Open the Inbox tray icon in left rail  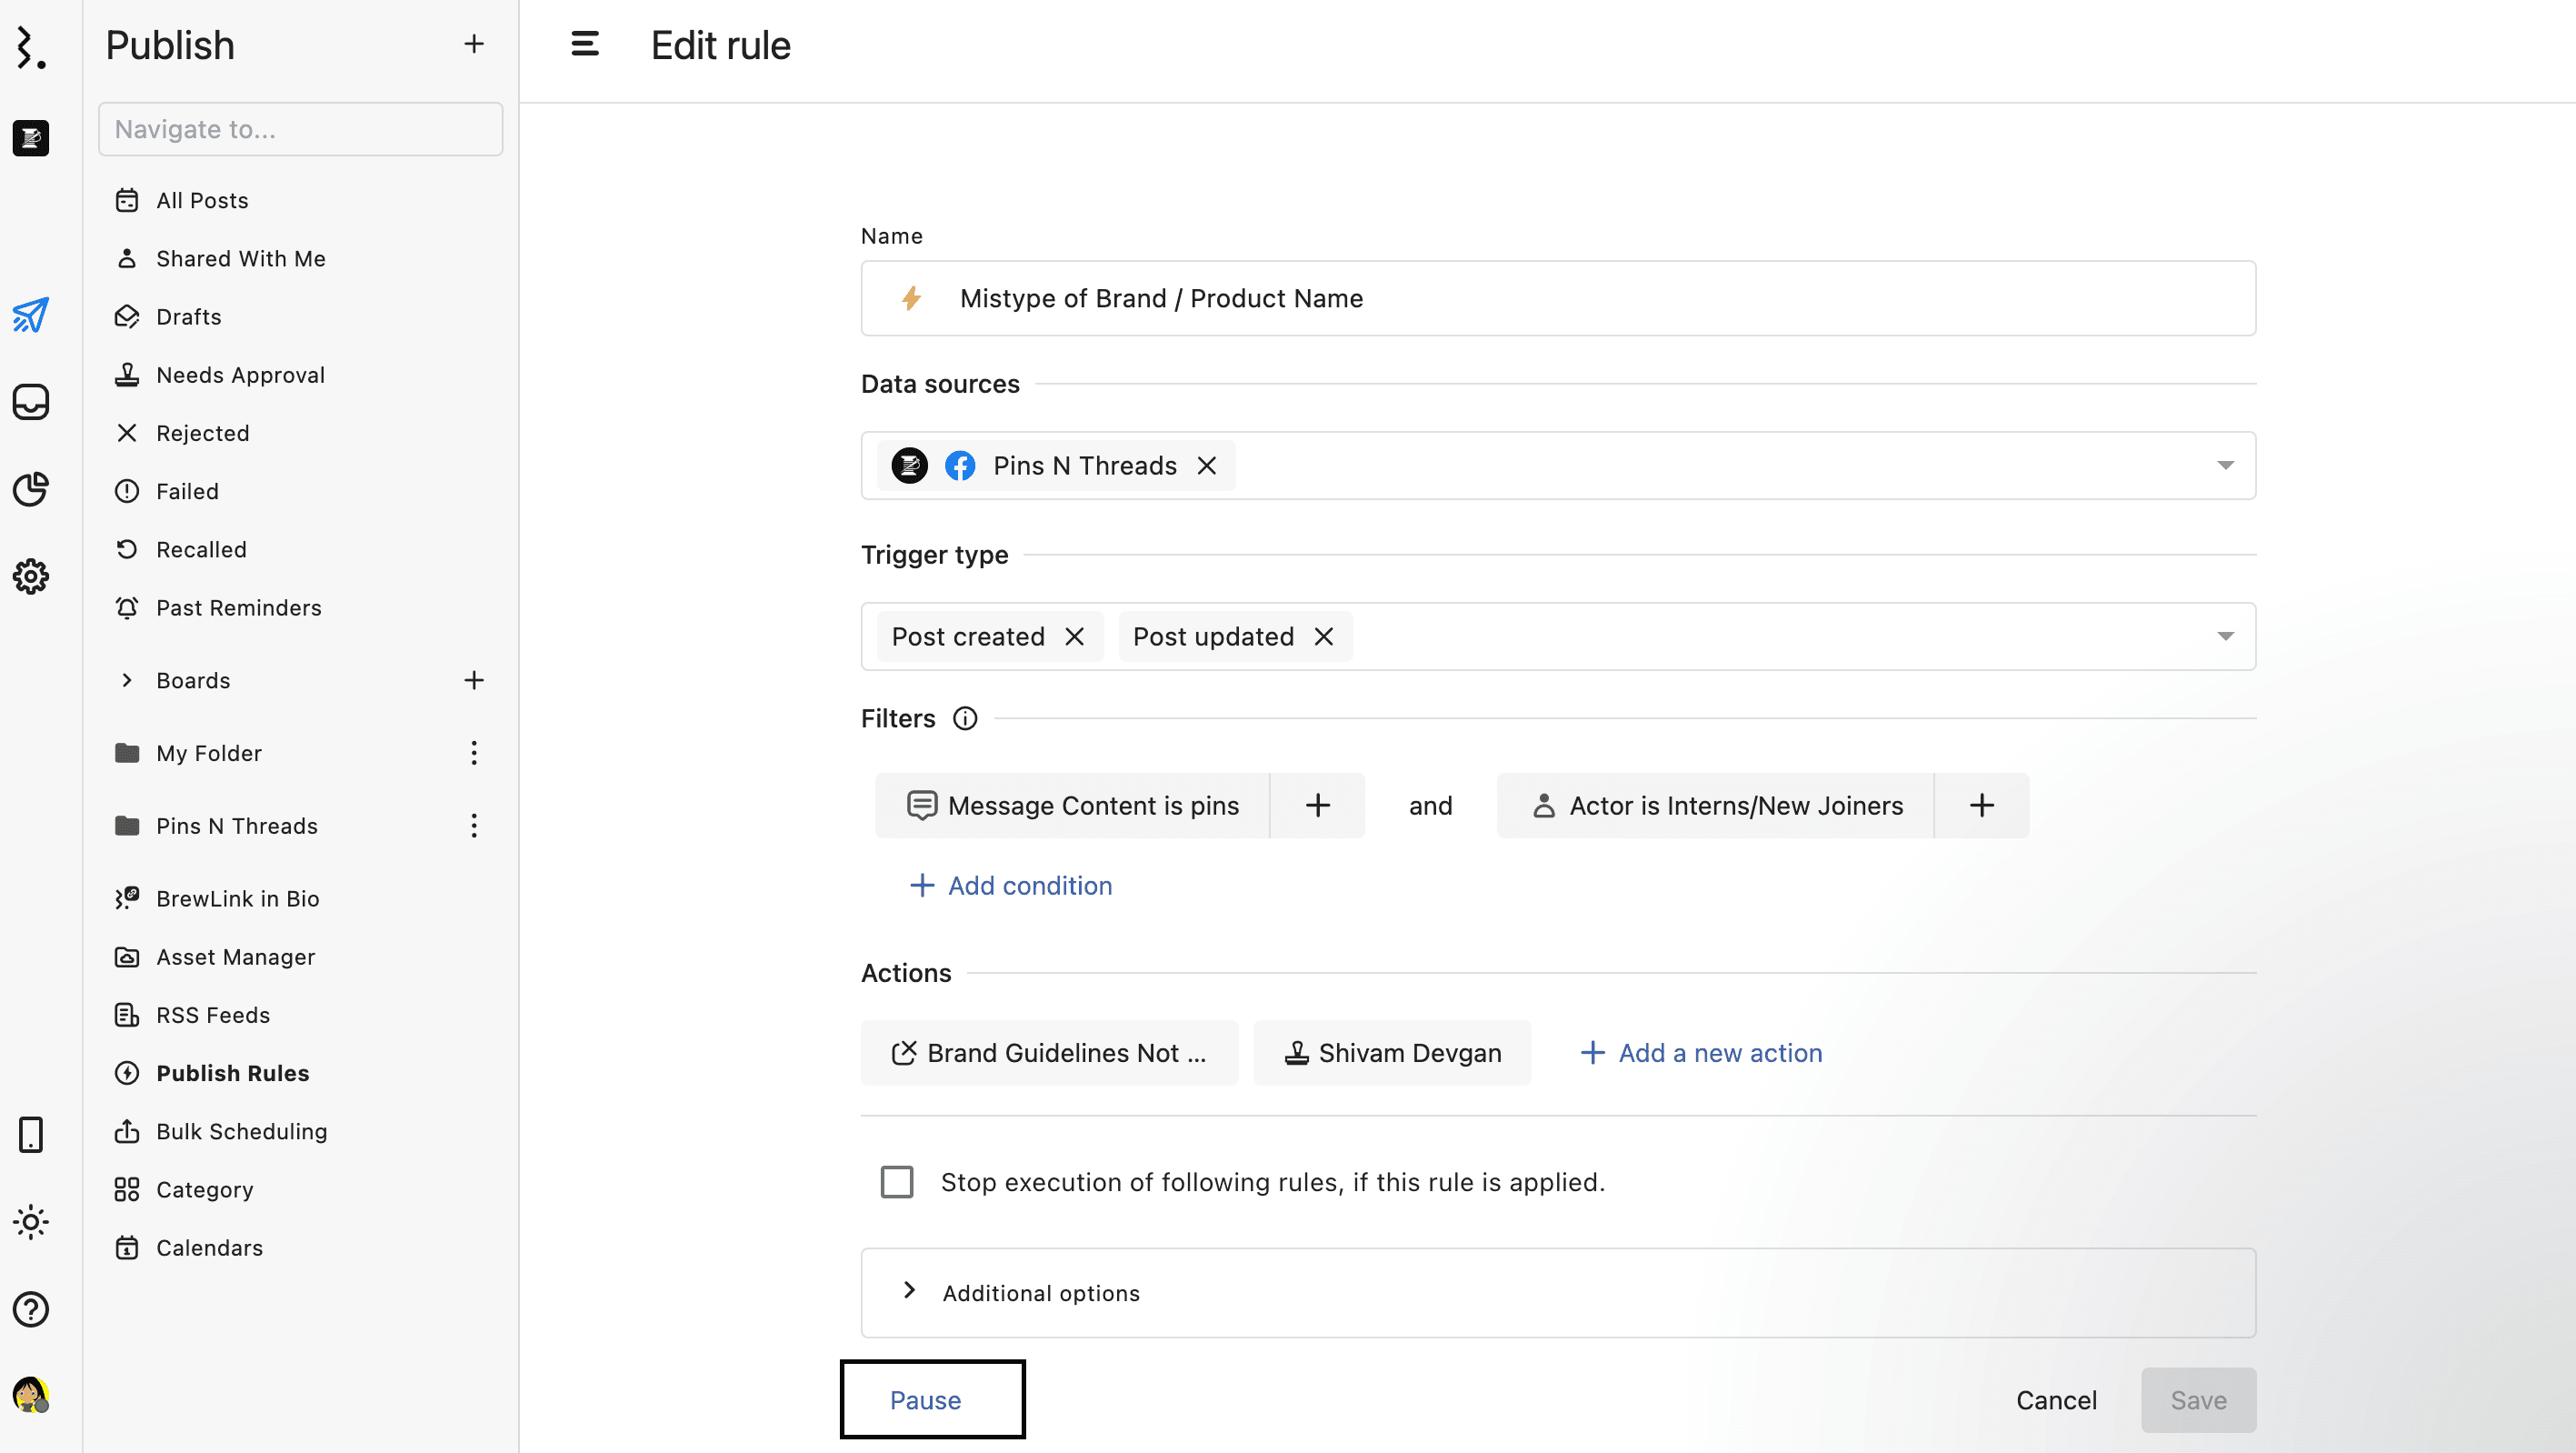[31, 402]
